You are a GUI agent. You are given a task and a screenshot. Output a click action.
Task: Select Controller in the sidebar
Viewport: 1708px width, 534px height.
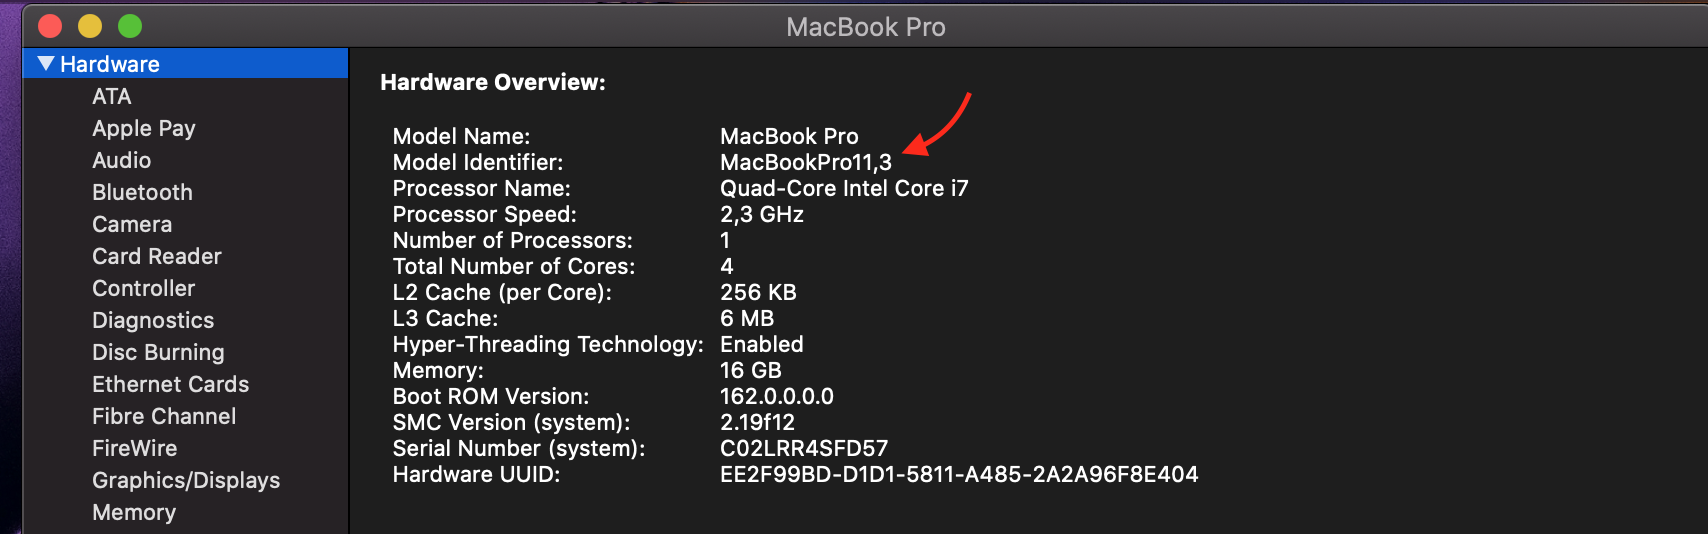point(144,288)
